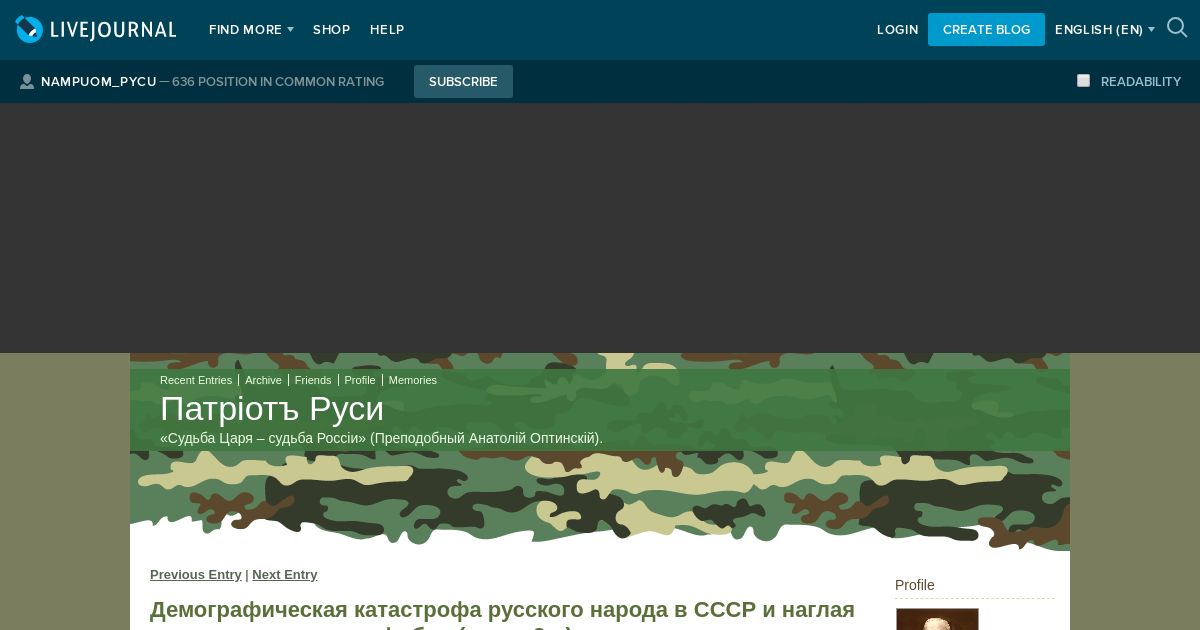Open the Shop menu item

[x=331, y=30]
